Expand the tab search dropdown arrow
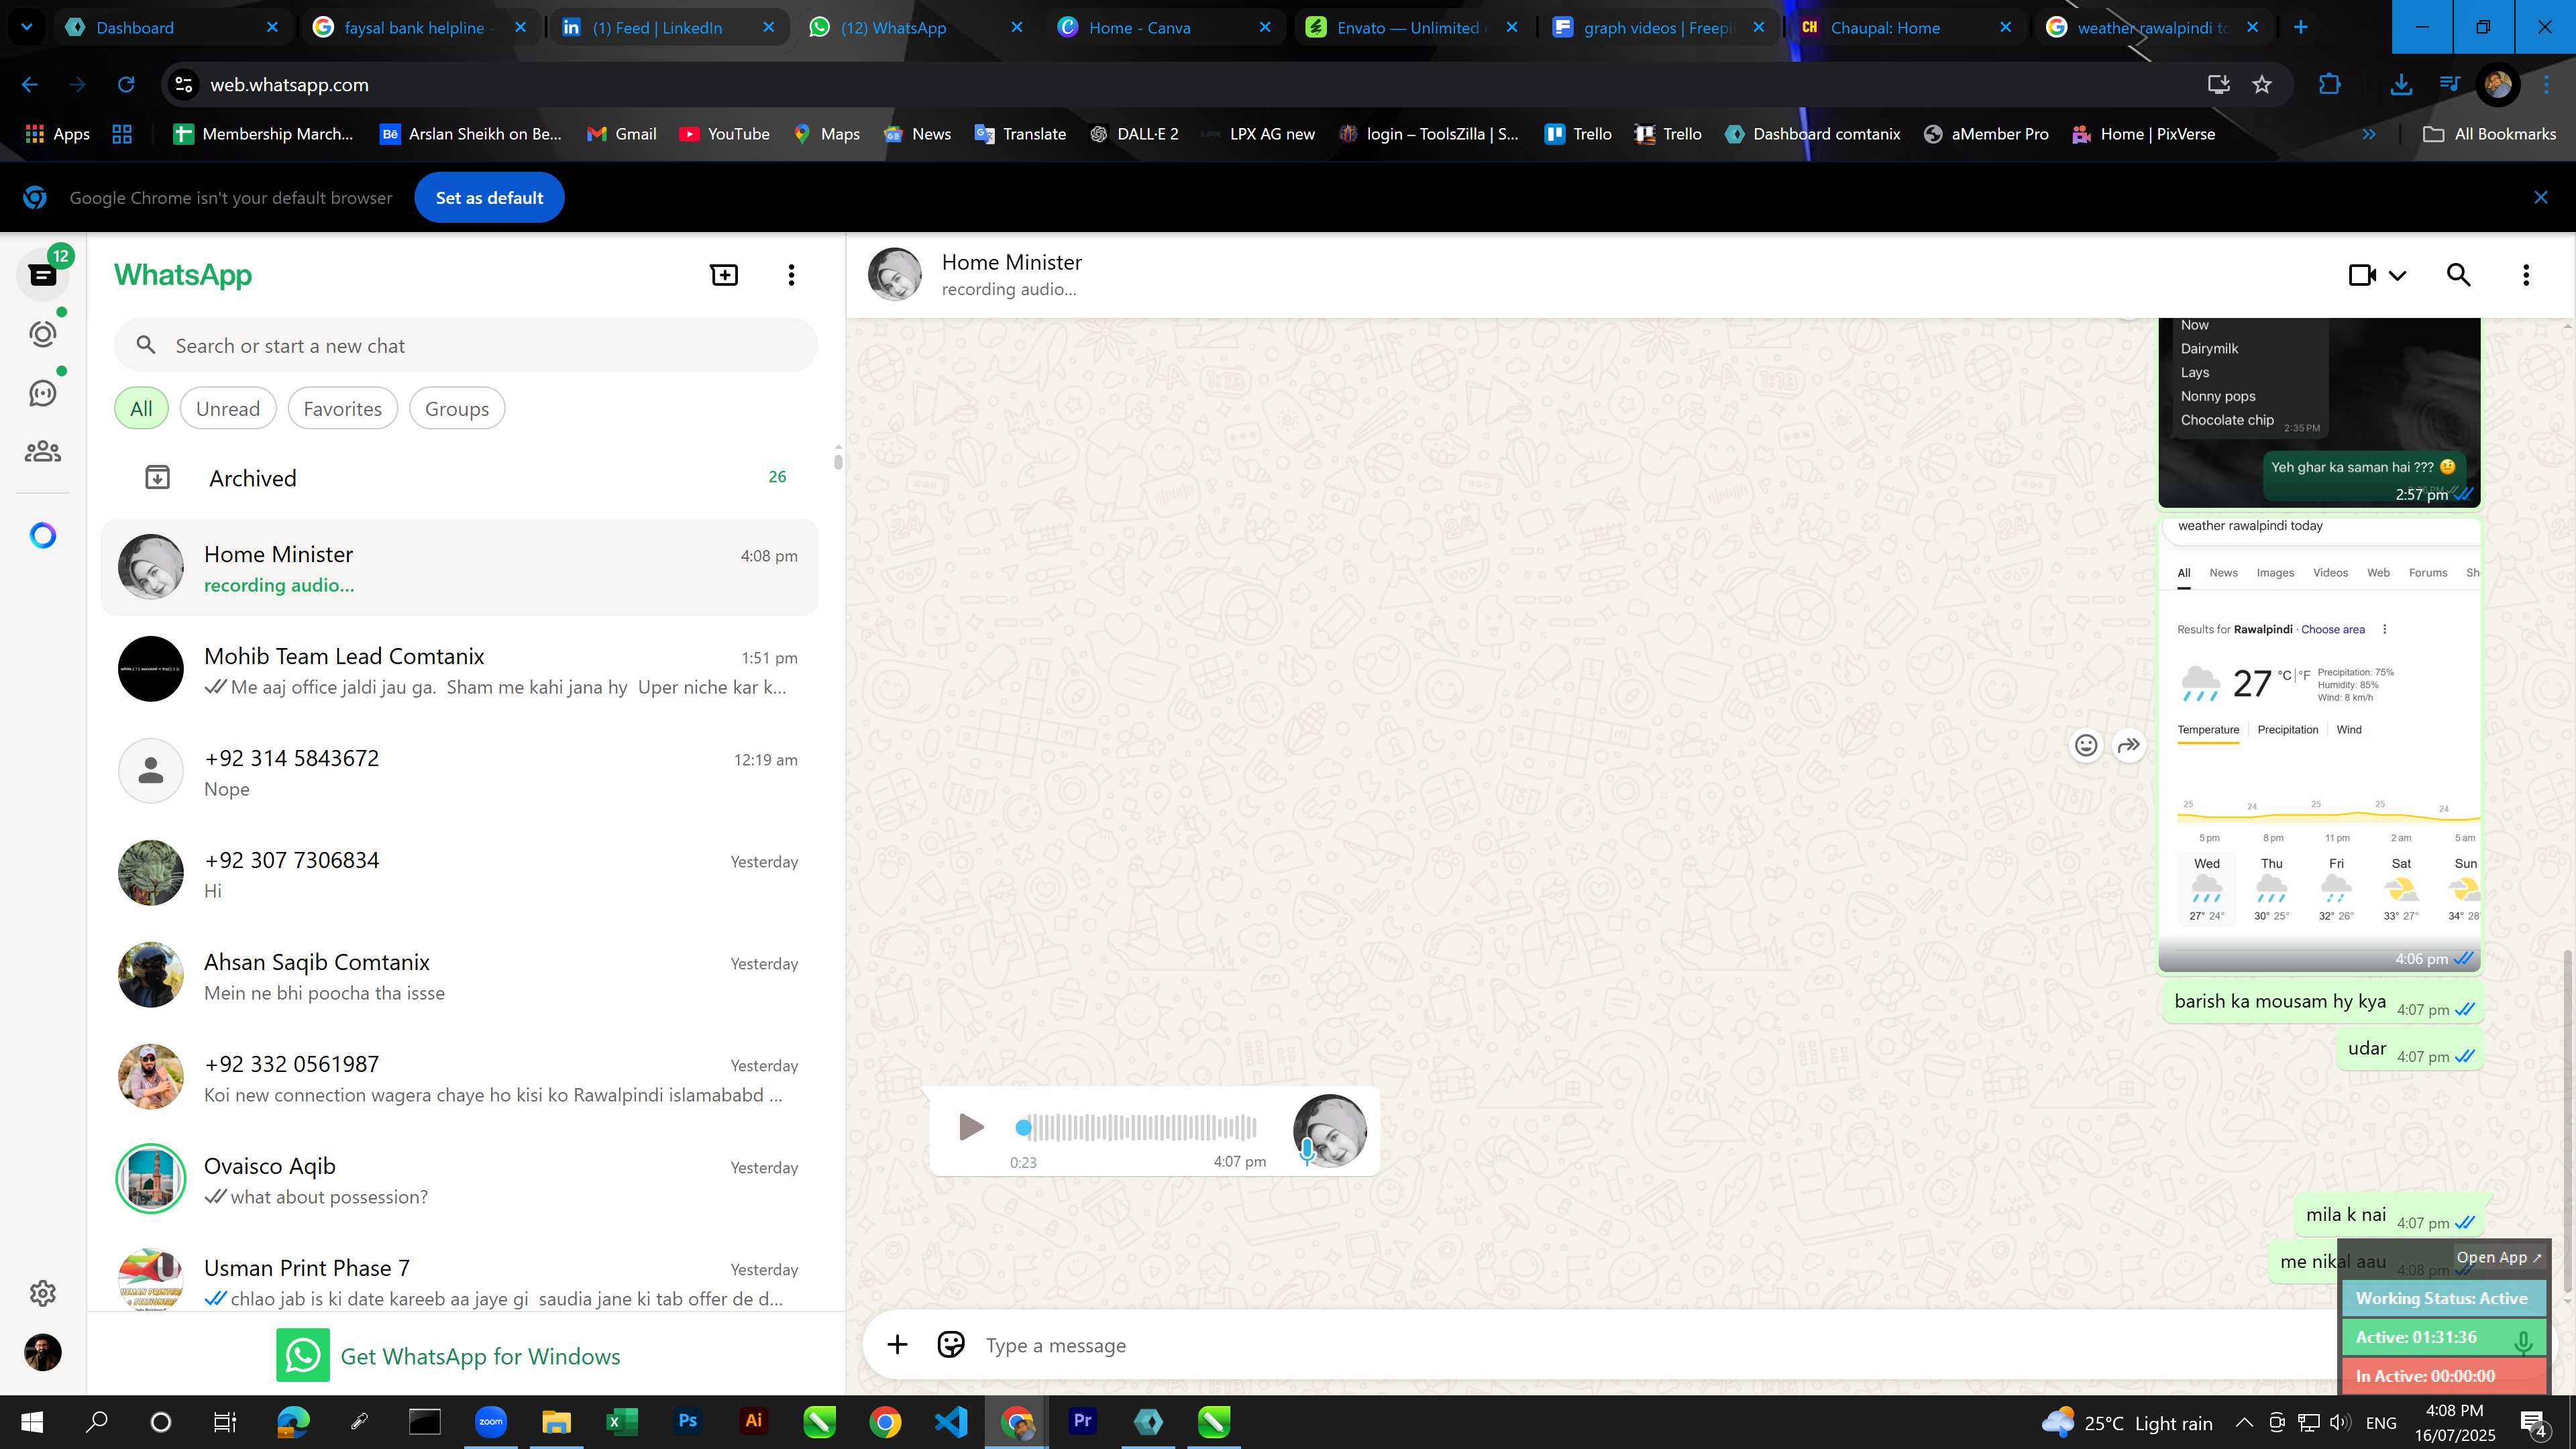This screenshot has width=2576, height=1449. pos(27,27)
